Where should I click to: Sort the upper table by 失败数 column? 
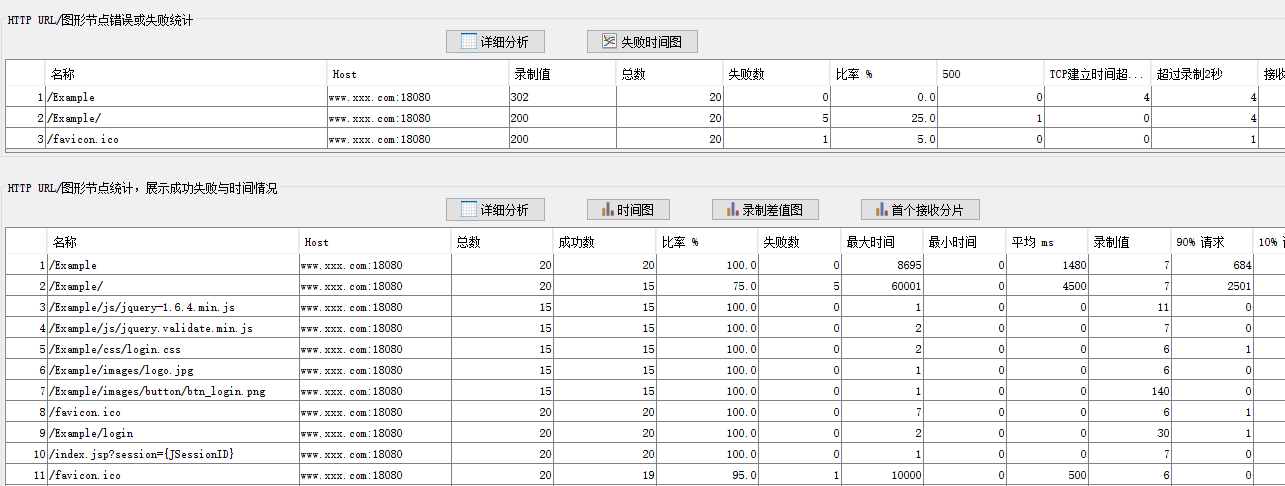[776, 74]
